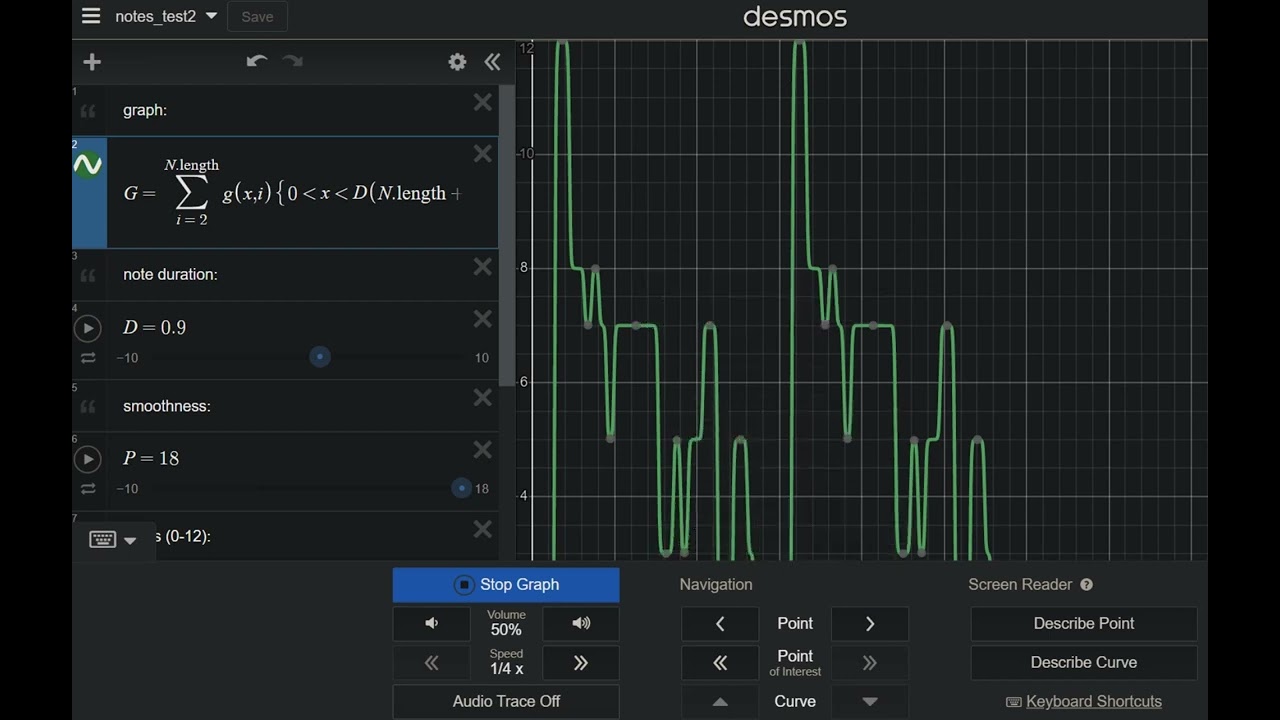
Task: Open Screen Reader help question mark
Action: point(1087,585)
